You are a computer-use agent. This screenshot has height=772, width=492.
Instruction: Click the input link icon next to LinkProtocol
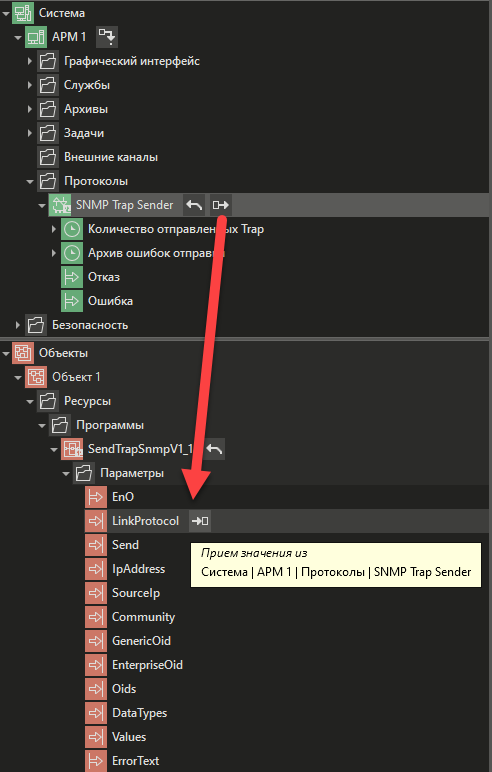[x=200, y=521]
